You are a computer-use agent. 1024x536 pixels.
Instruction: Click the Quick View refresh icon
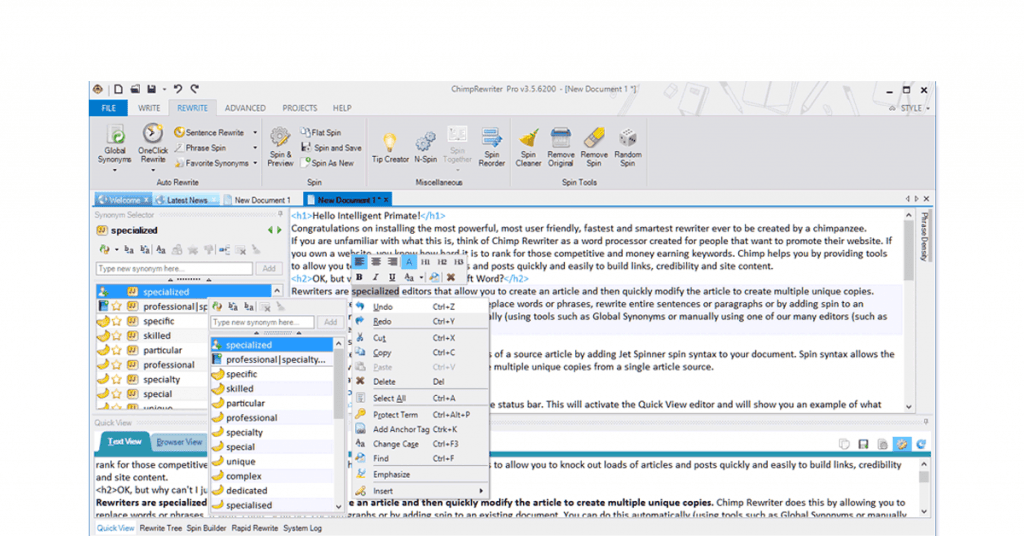point(921,444)
